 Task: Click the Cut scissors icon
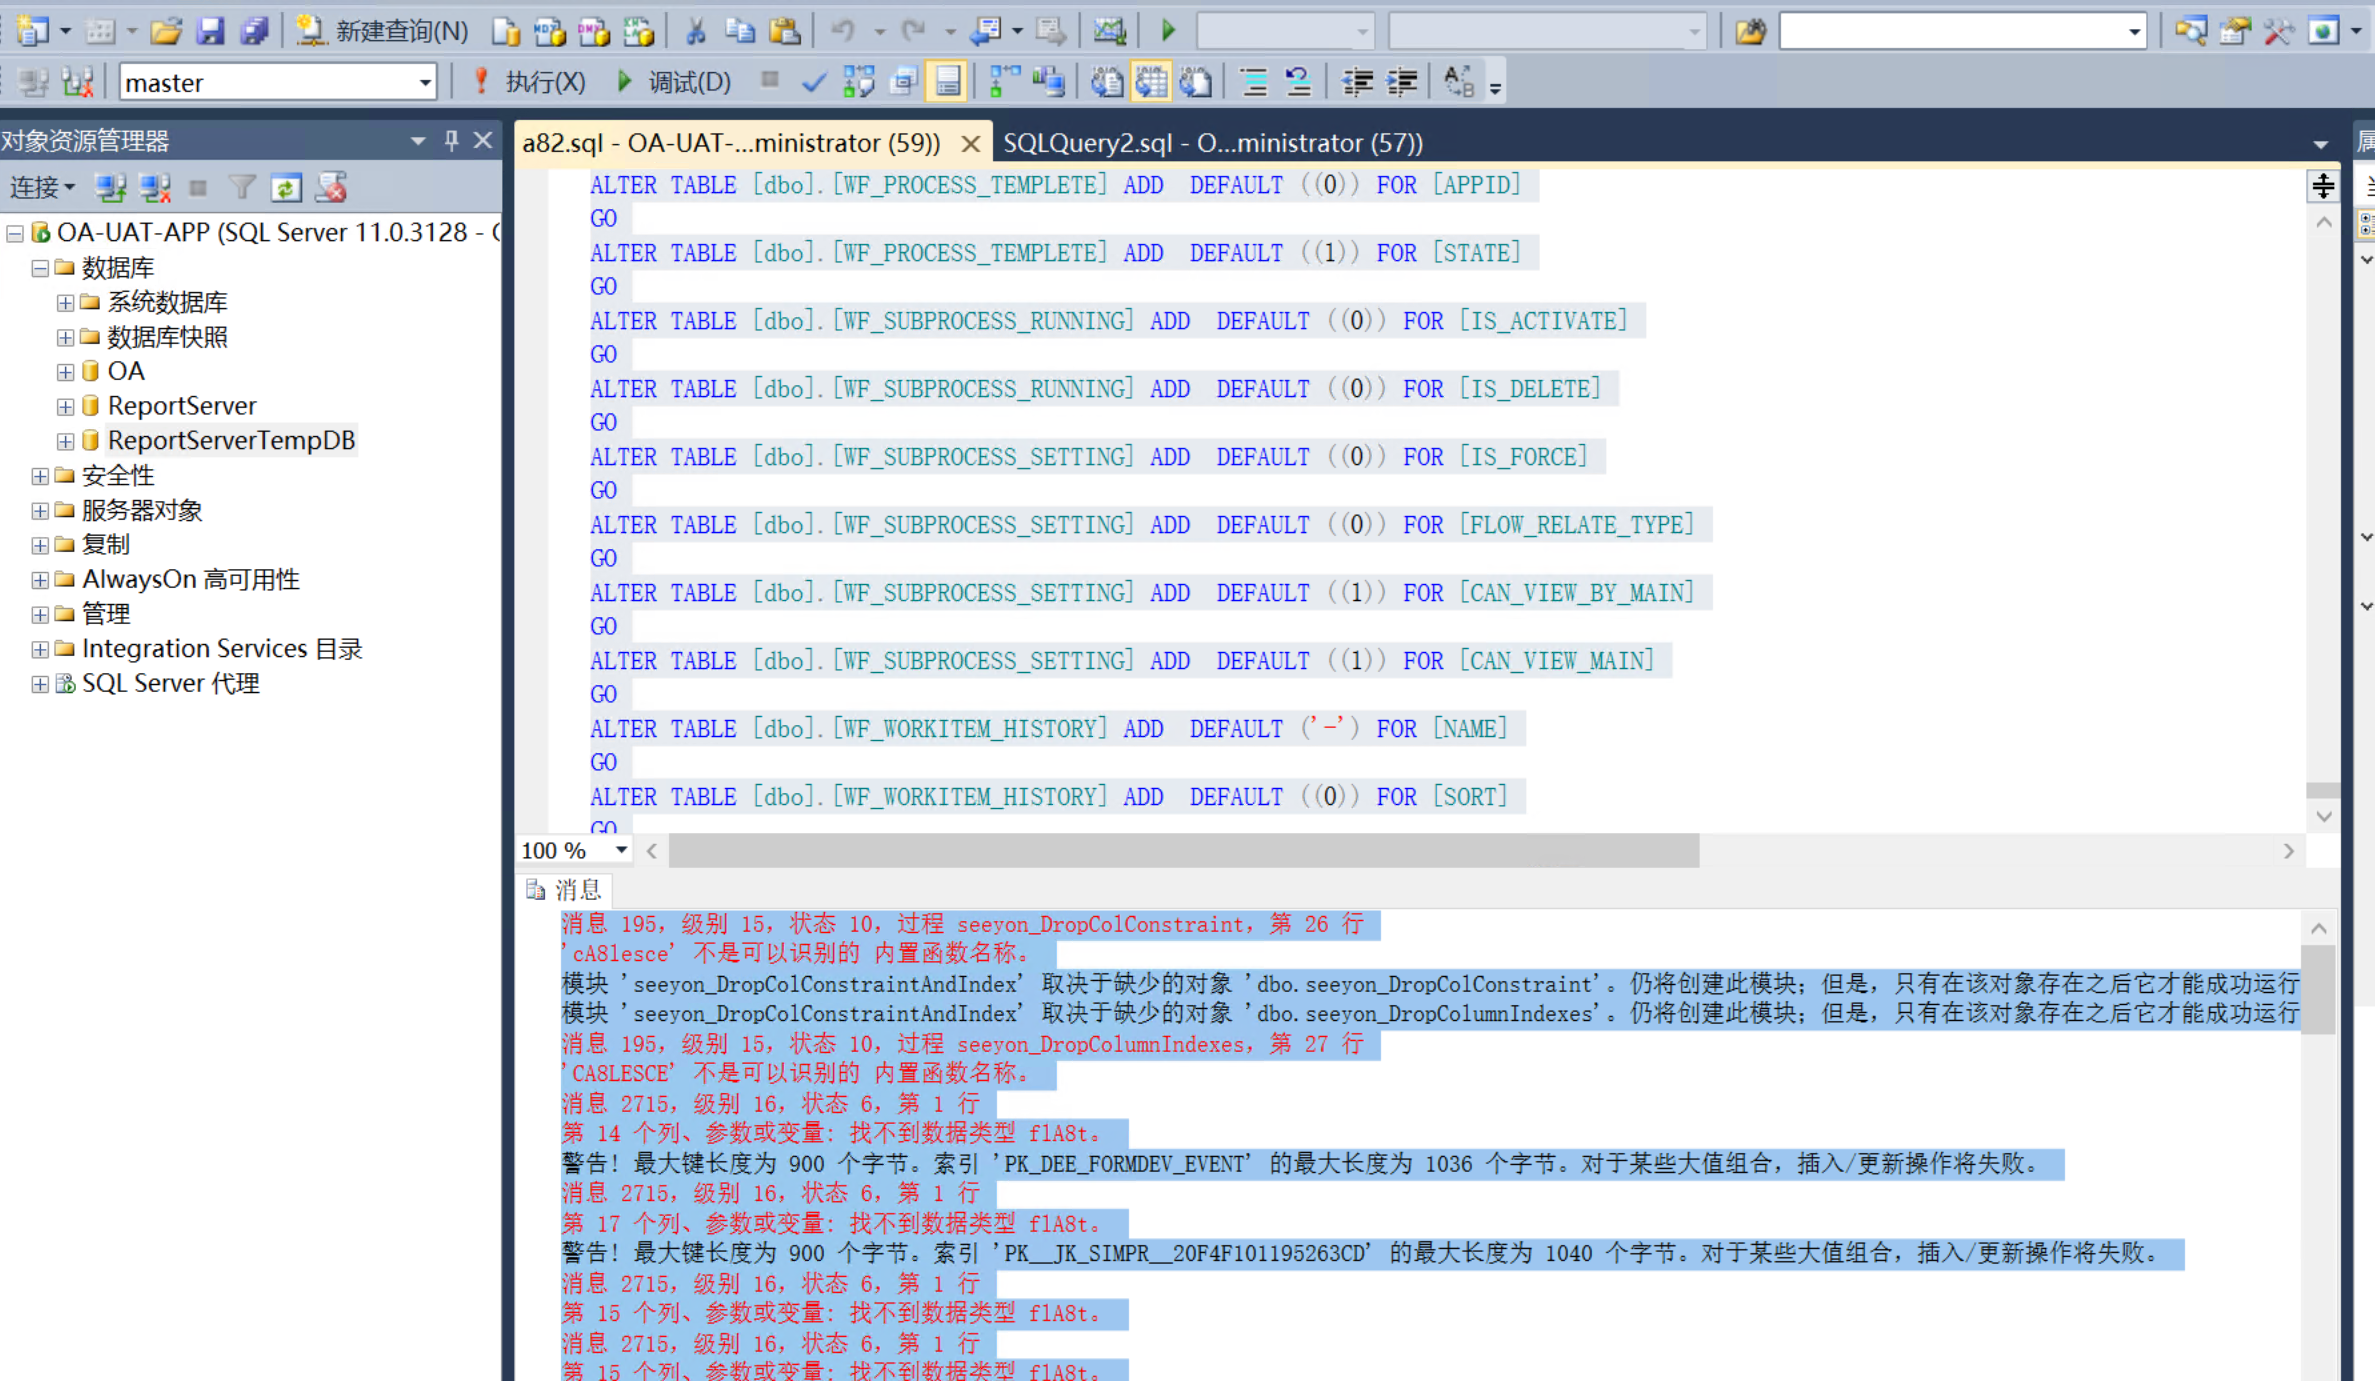(696, 32)
